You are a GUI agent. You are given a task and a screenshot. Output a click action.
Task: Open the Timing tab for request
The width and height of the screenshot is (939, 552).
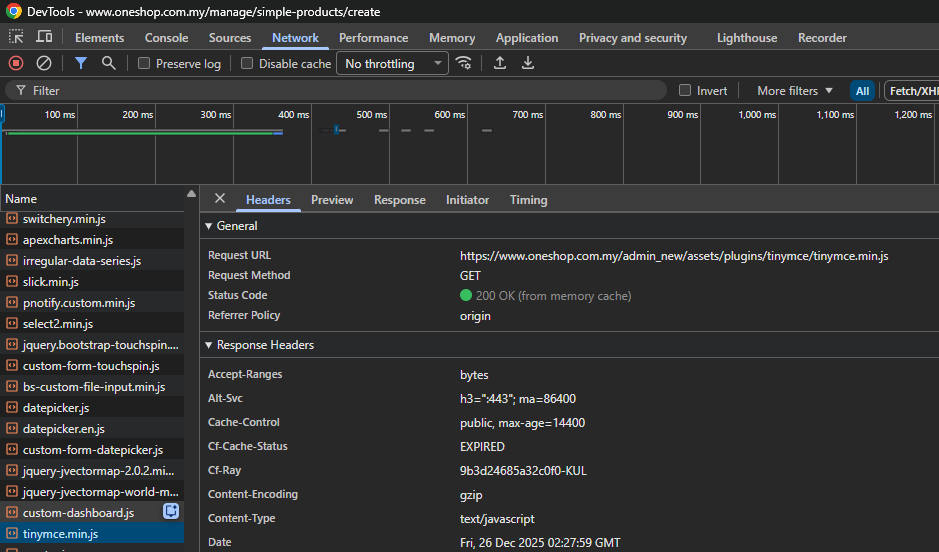click(528, 200)
